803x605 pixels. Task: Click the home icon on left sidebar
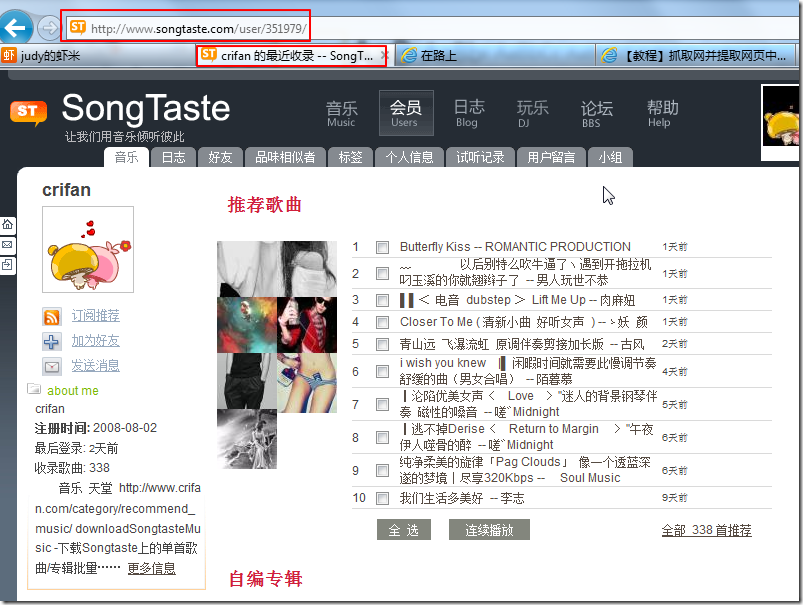click(8, 224)
